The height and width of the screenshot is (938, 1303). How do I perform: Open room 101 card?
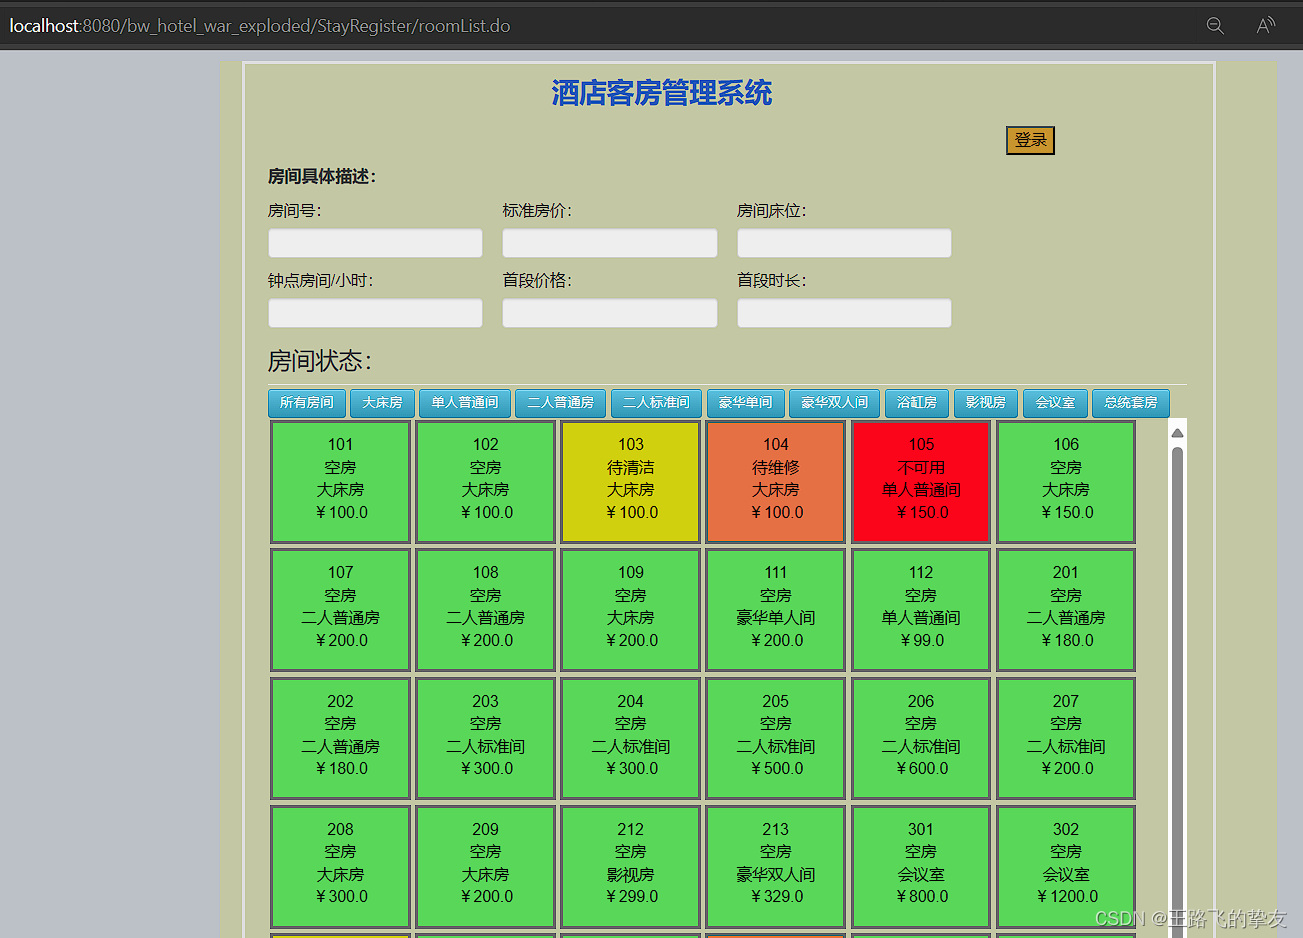(340, 482)
